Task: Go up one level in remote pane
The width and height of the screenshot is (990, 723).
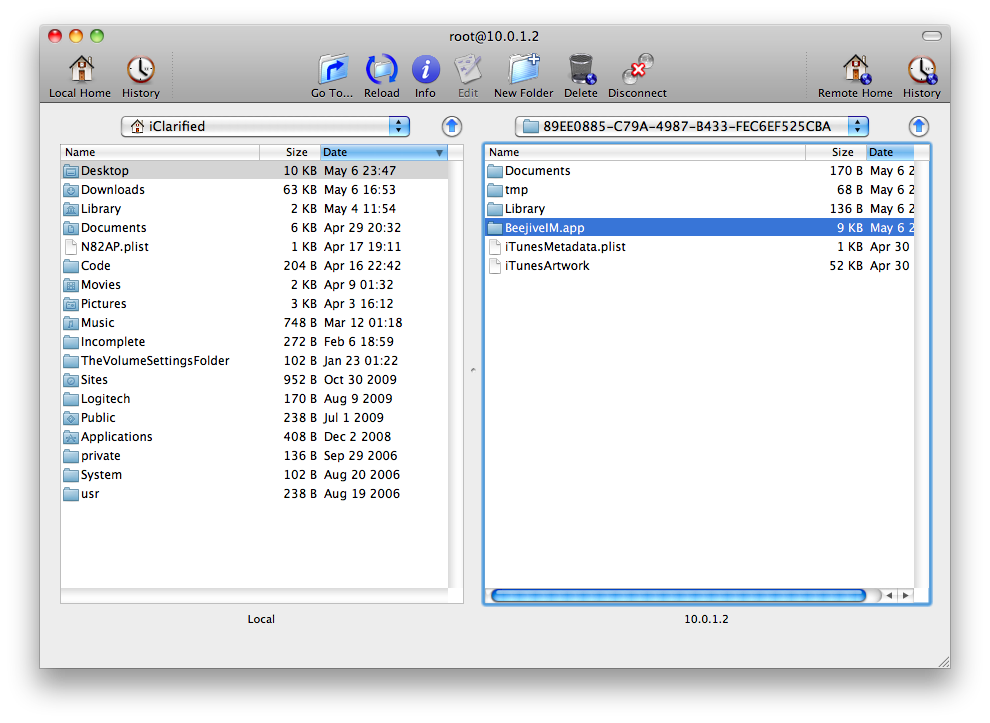Action: 919,126
